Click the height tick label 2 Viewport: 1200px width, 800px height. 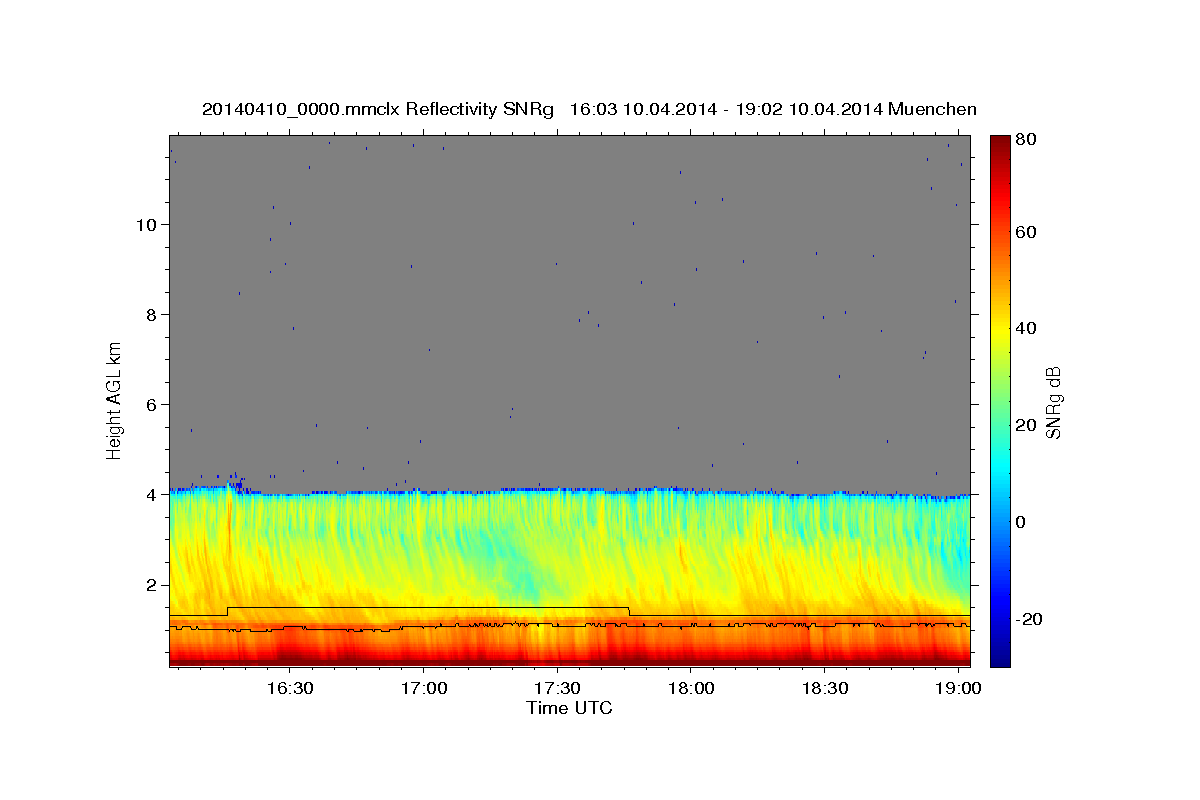(152, 584)
